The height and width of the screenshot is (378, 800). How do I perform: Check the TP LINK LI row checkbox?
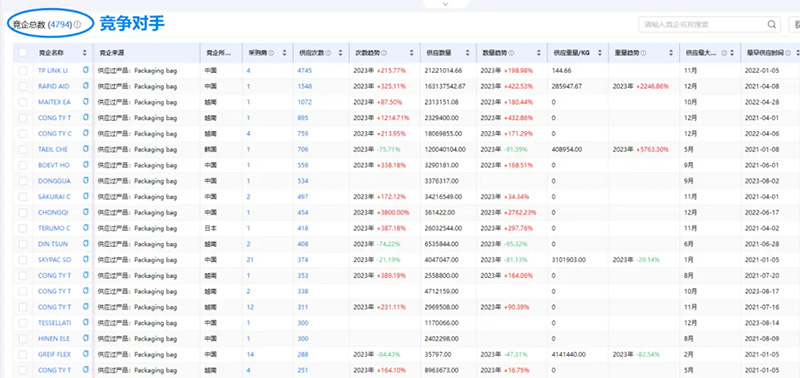23,70
